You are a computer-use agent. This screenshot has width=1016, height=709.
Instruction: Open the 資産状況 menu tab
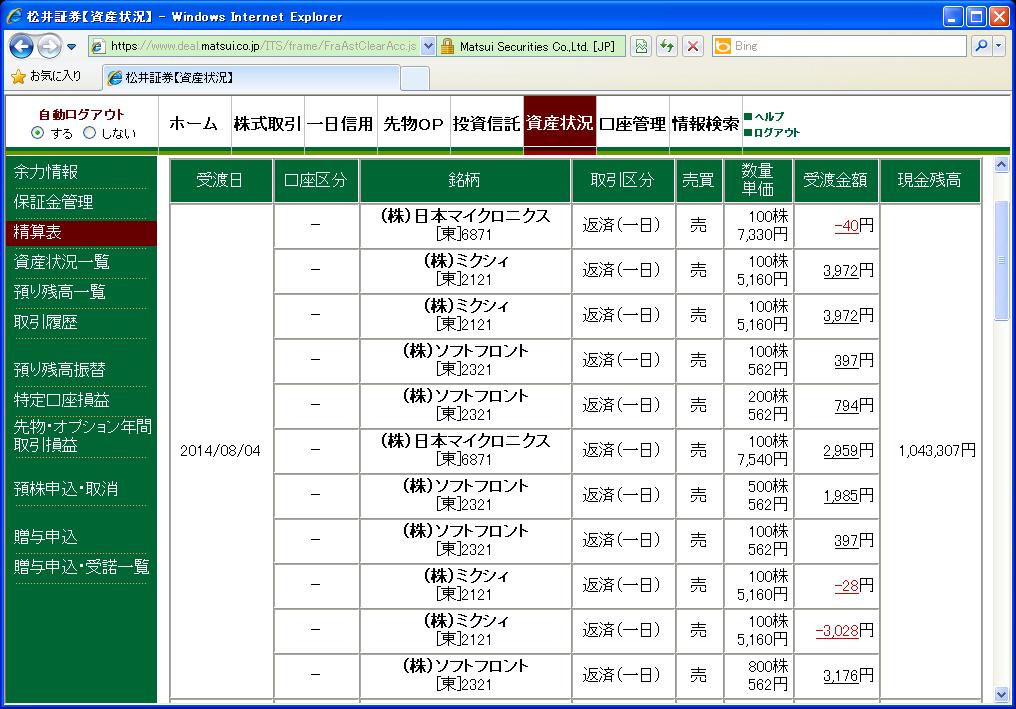560,123
